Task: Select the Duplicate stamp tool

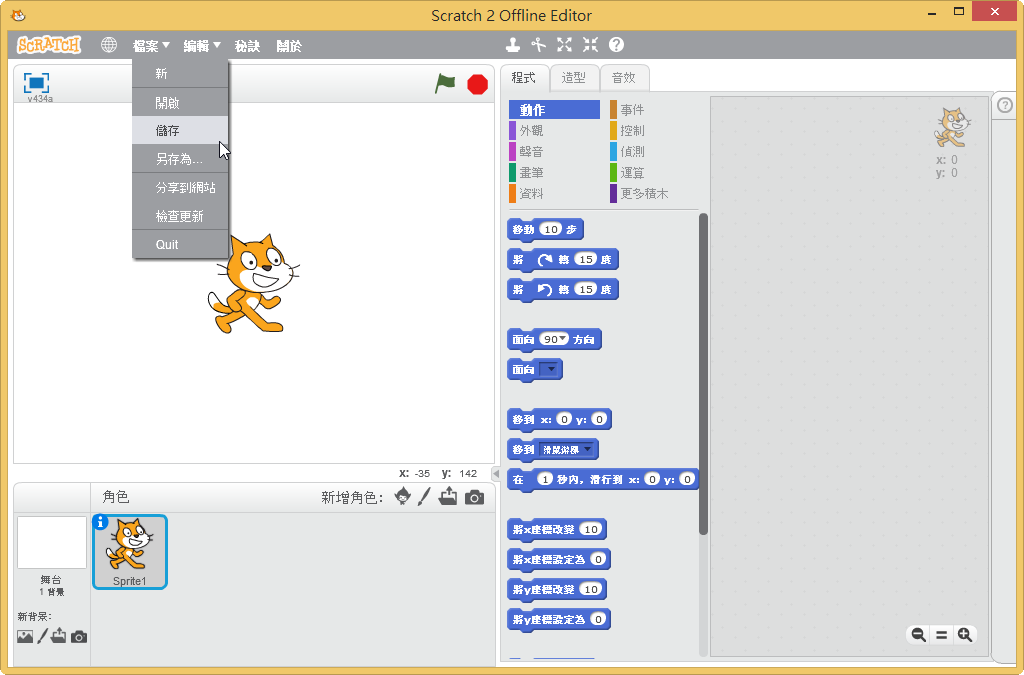Action: 513,44
